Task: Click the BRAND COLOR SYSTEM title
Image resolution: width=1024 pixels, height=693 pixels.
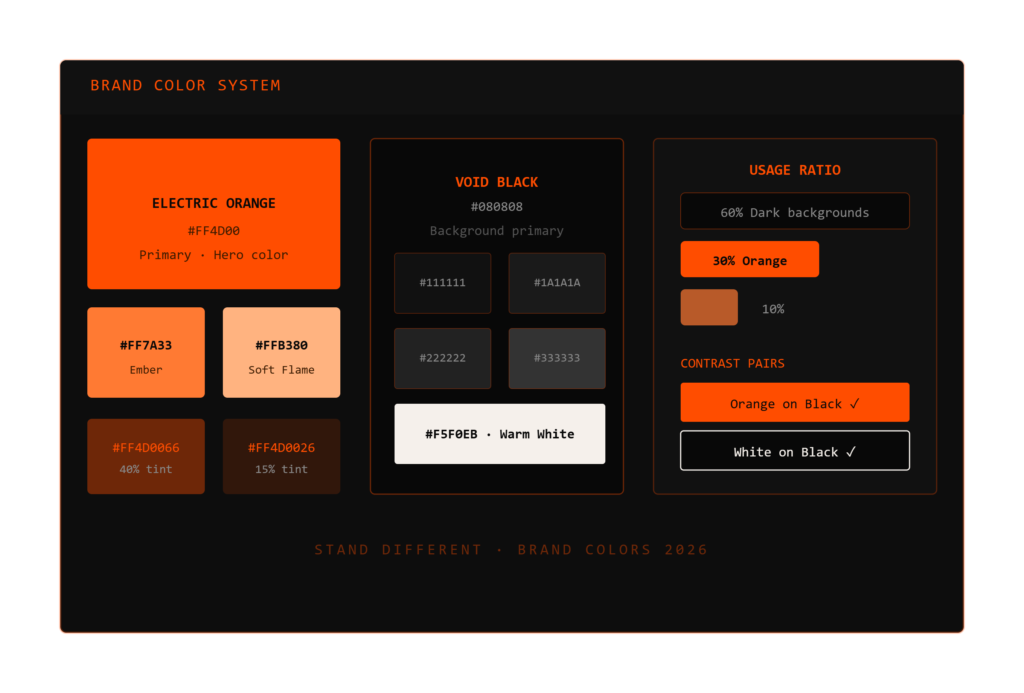Action: tap(185, 86)
